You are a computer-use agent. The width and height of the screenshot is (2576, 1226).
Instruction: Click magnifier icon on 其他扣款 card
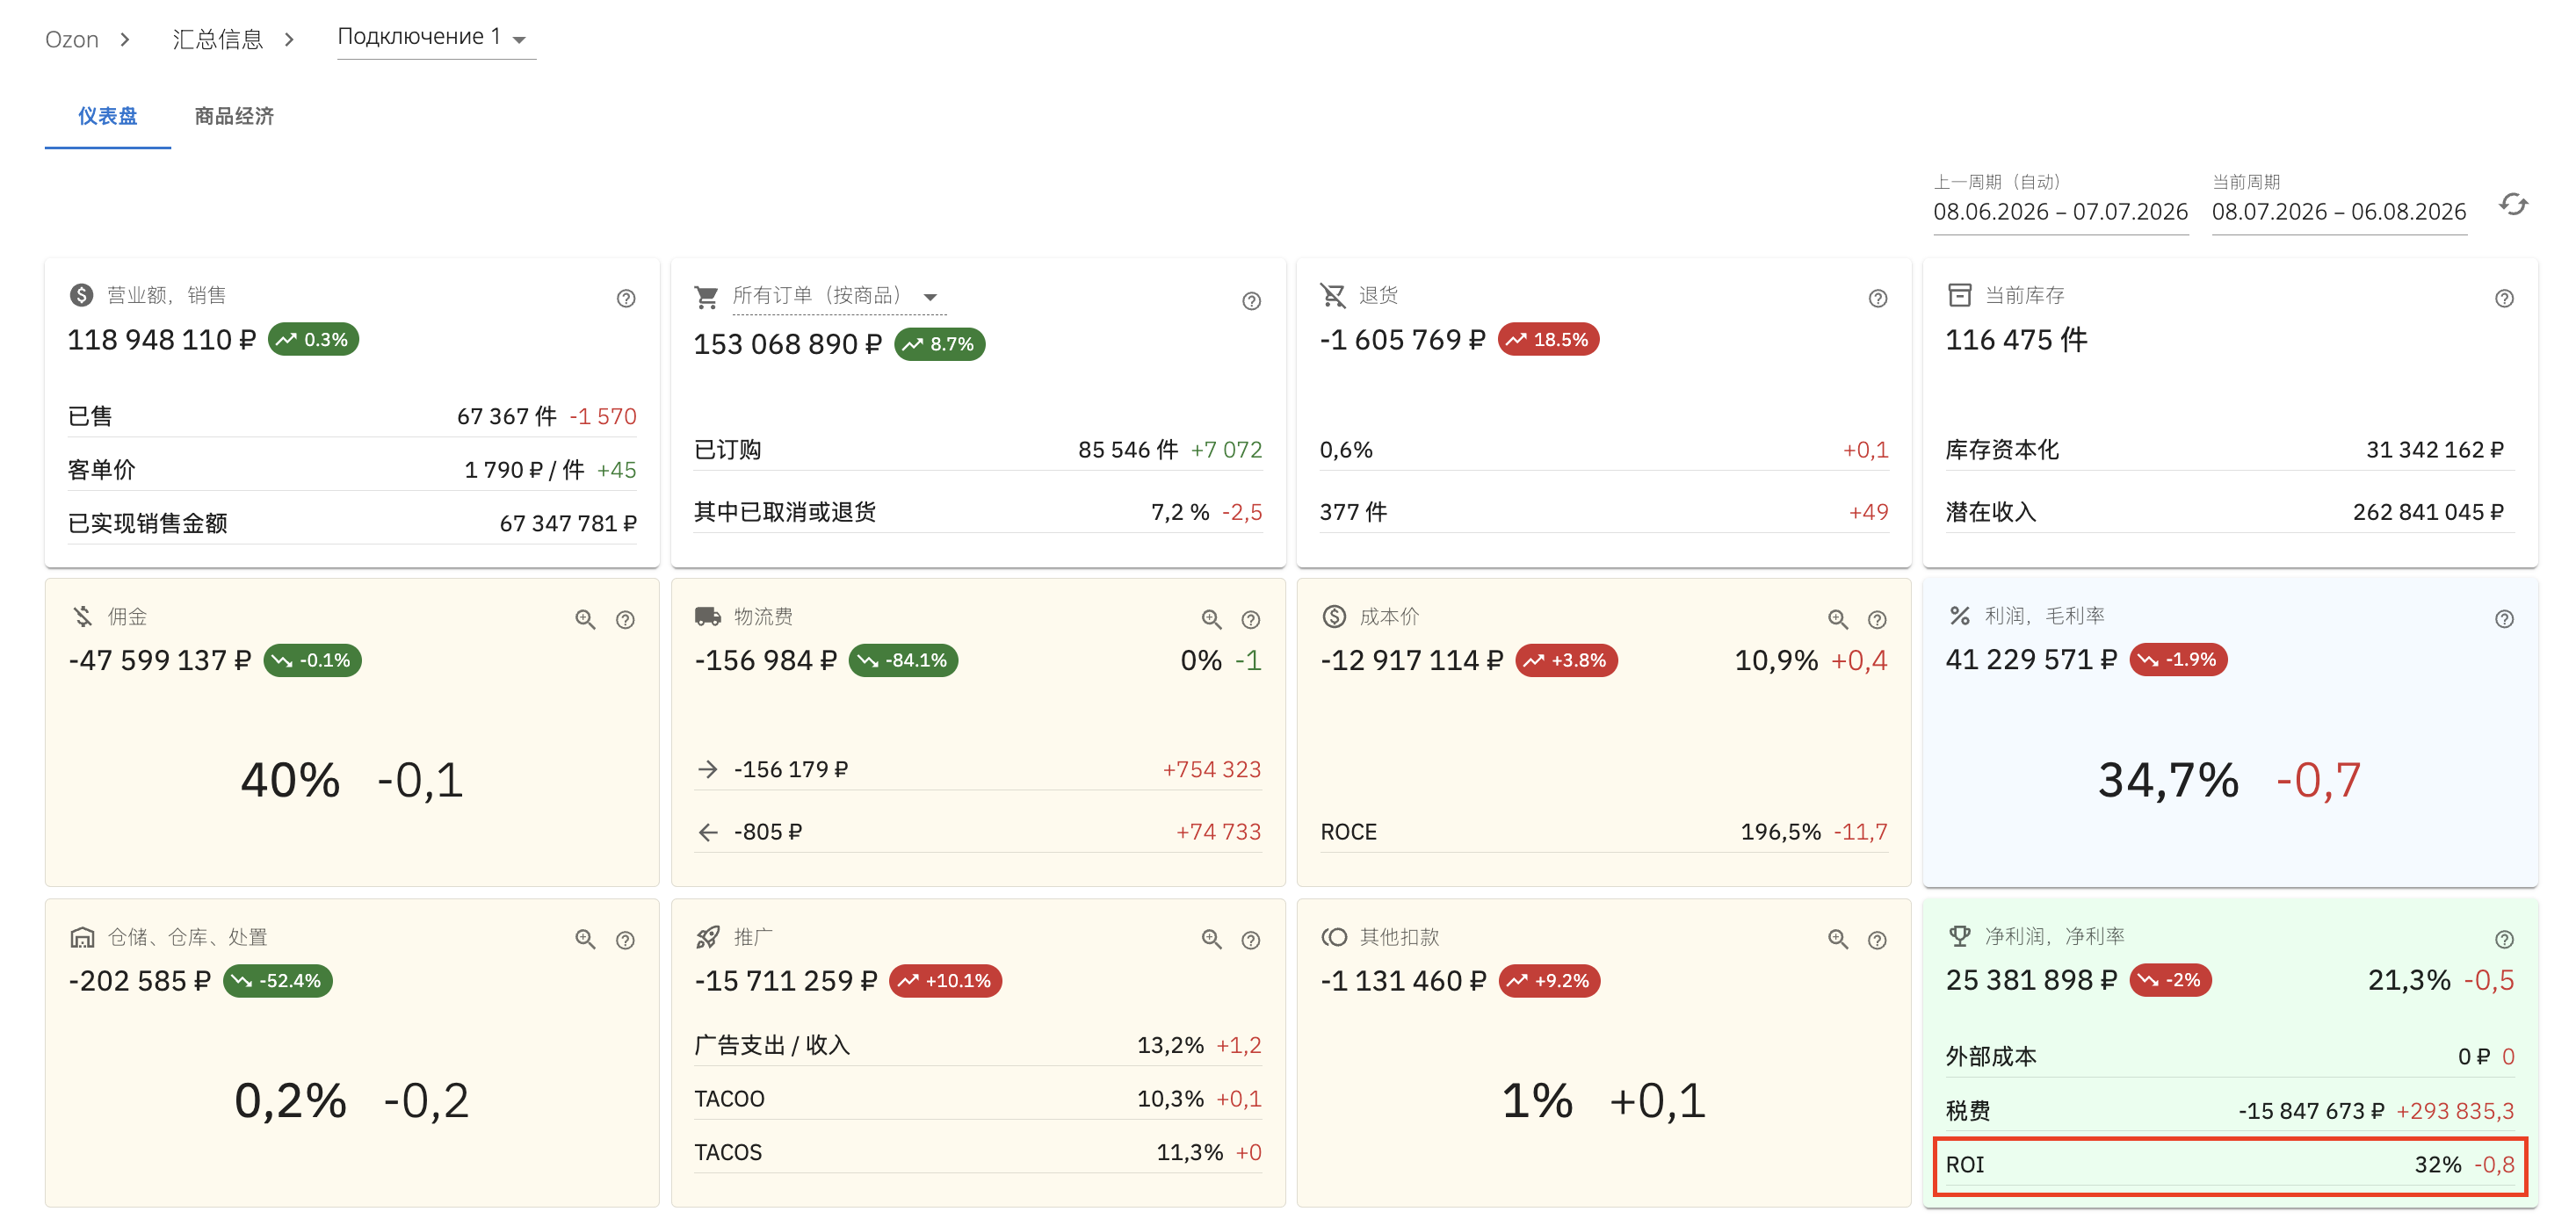click(1837, 940)
